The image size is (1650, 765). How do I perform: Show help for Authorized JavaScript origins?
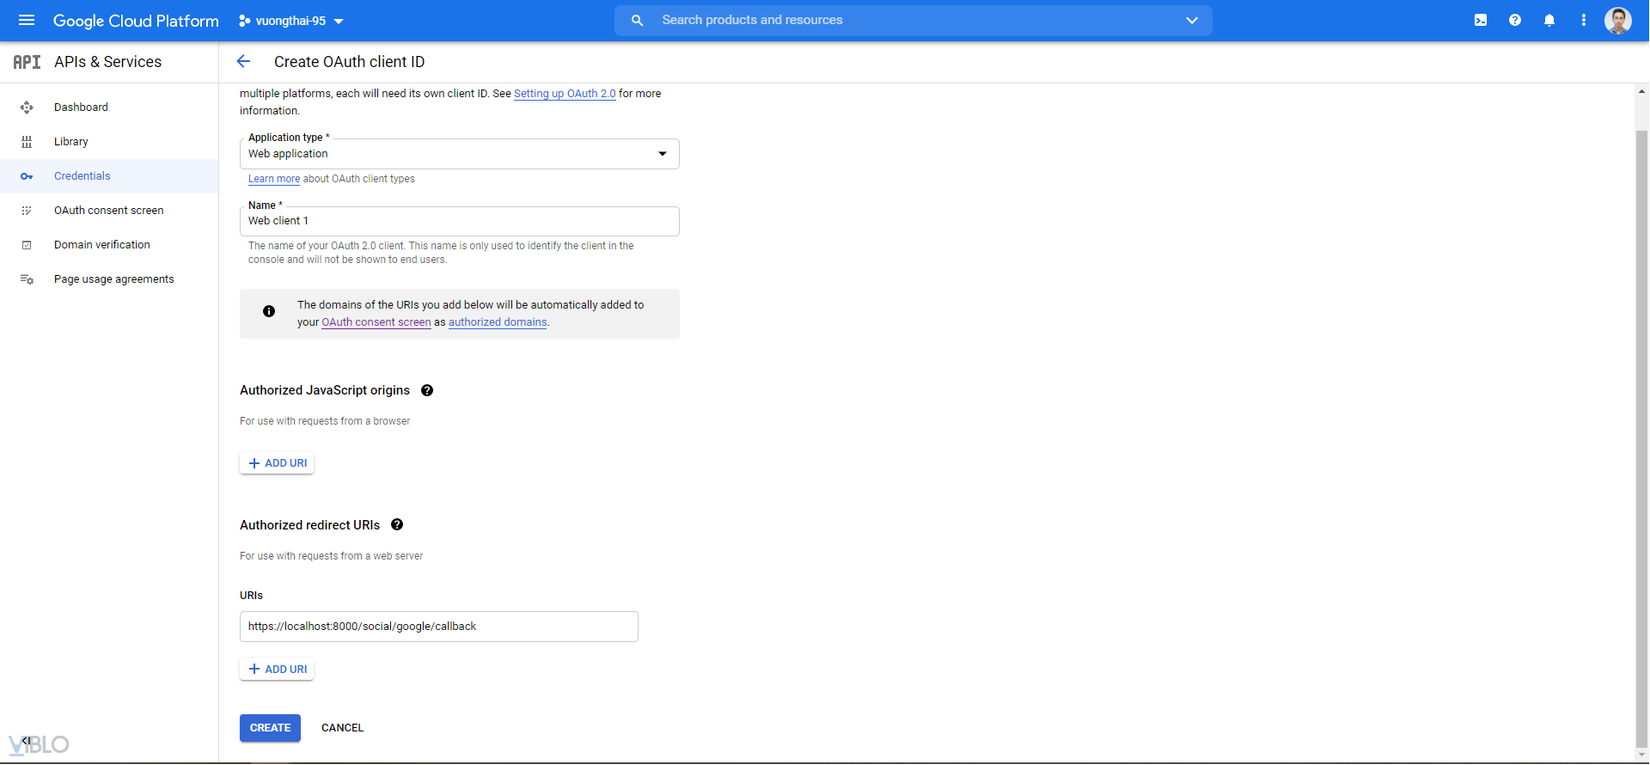point(427,391)
